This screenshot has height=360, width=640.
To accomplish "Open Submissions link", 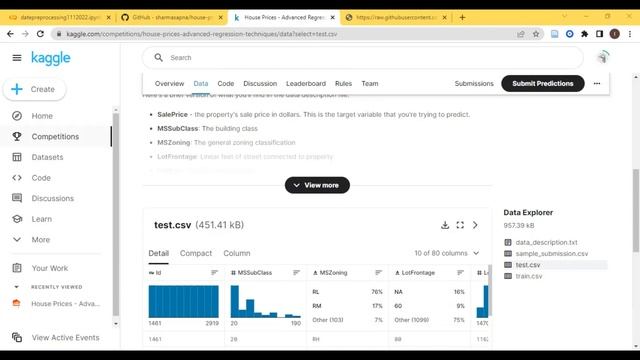I will coord(474,83).
